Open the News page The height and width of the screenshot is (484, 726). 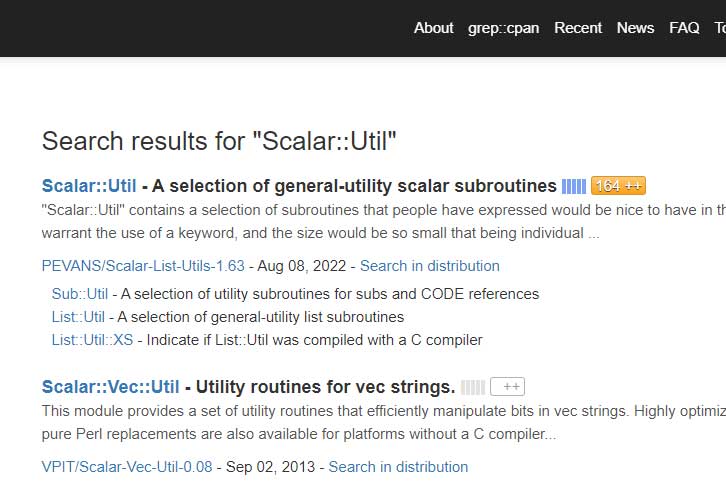point(635,28)
